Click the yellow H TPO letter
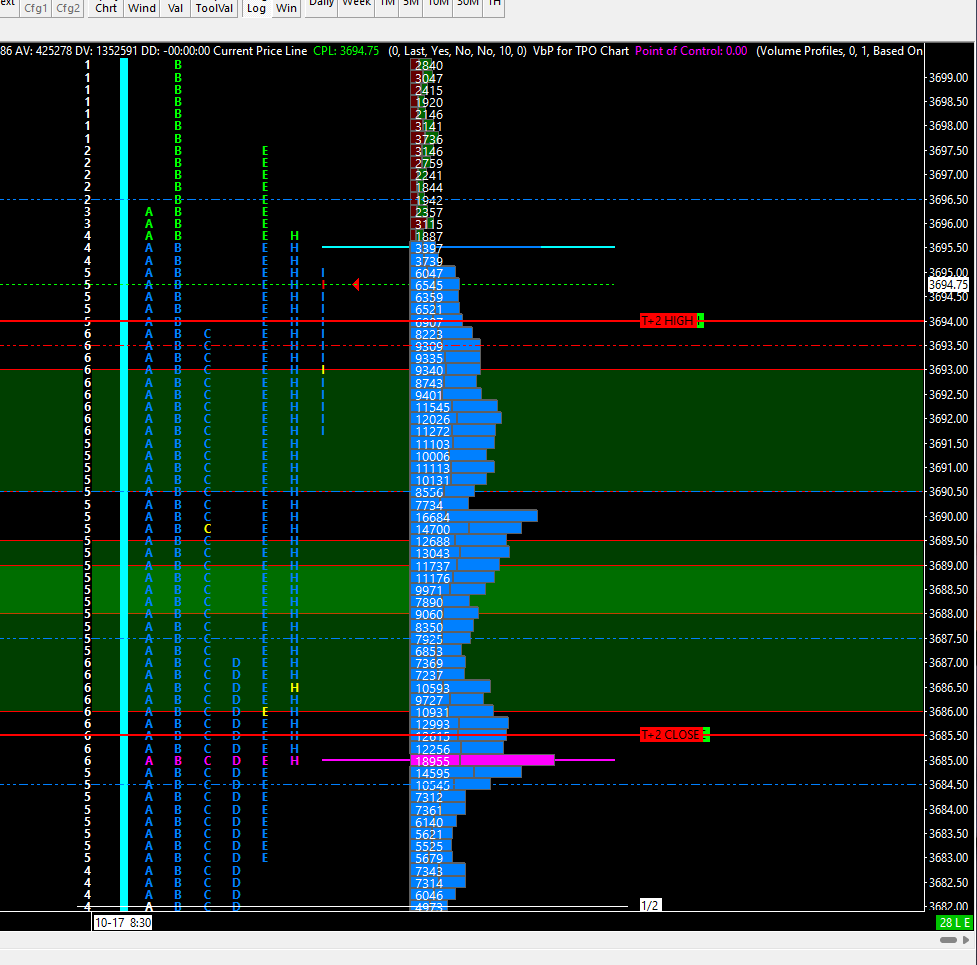The height and width of the screenshot is (965, 977). (x=295, y=688)
